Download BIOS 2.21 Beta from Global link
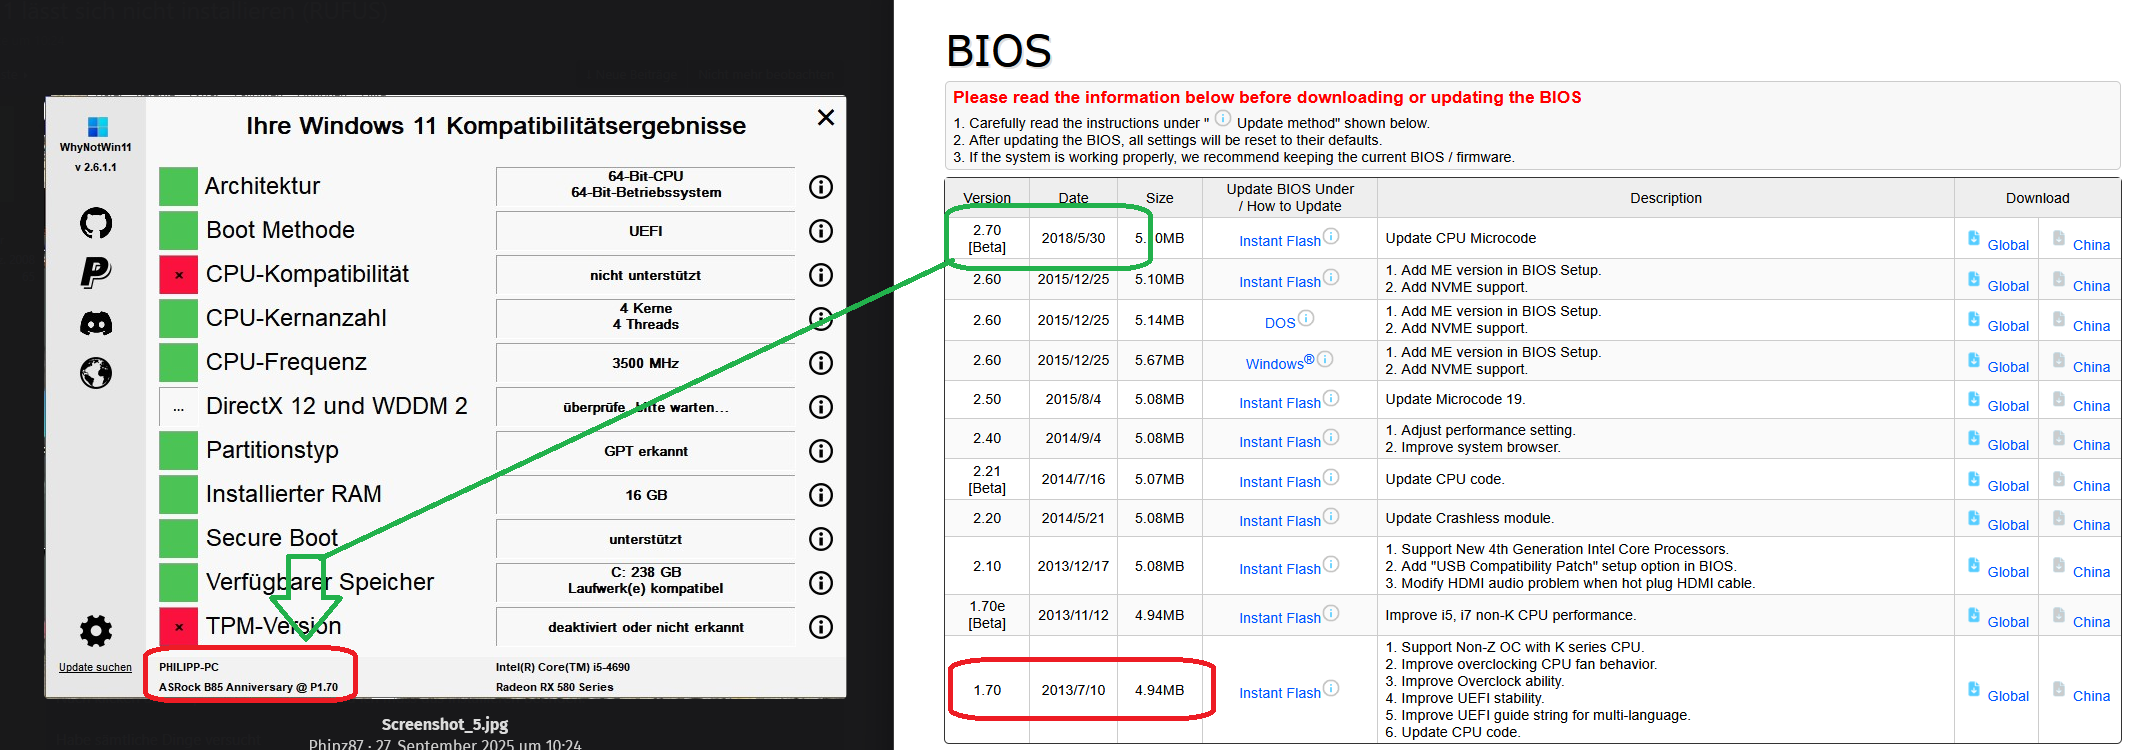 [2008, 486]
